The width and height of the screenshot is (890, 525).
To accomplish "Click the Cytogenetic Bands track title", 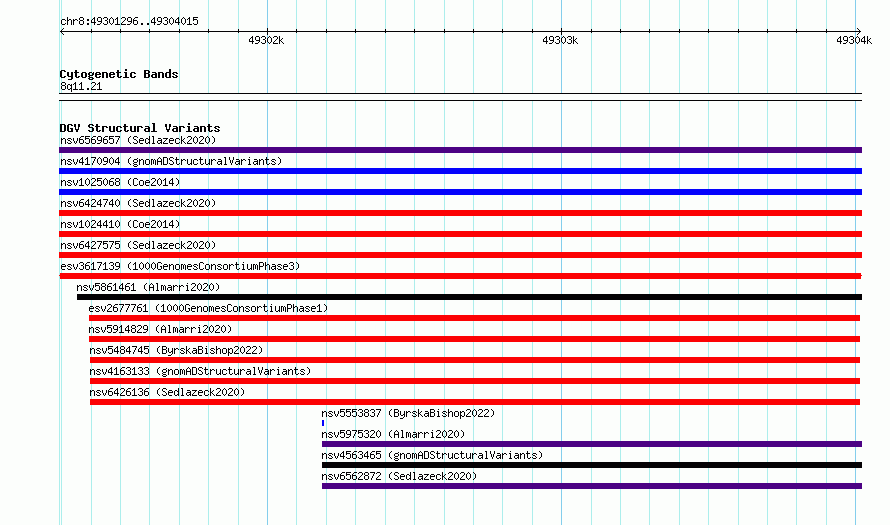I will point(119,74).
